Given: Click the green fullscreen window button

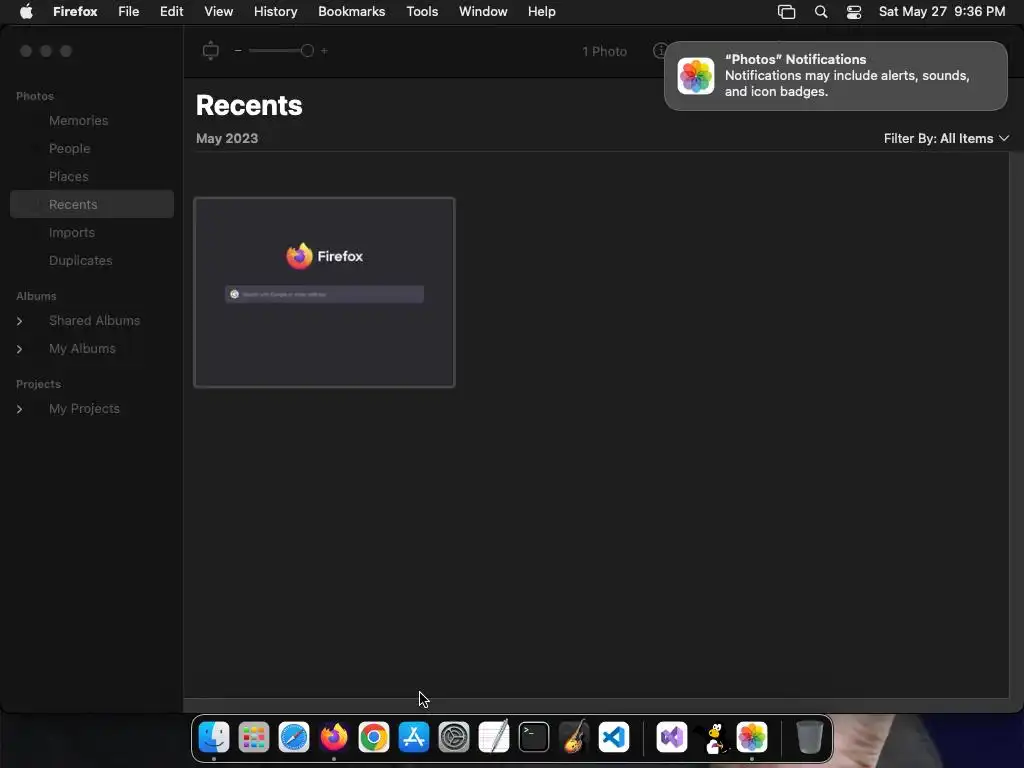Looking at the screenshot, I should click(66, 51).
